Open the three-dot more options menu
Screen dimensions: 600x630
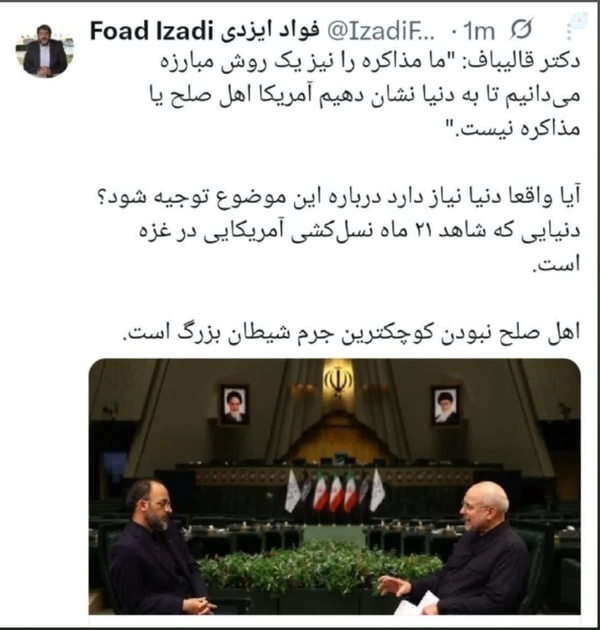coord(569,32)
